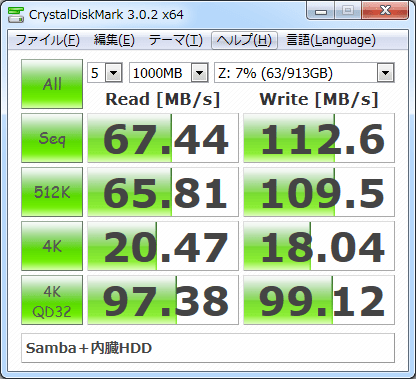Open the ファイル(F) menu
This screenshot has height=379, width=416.
(47, 40)
